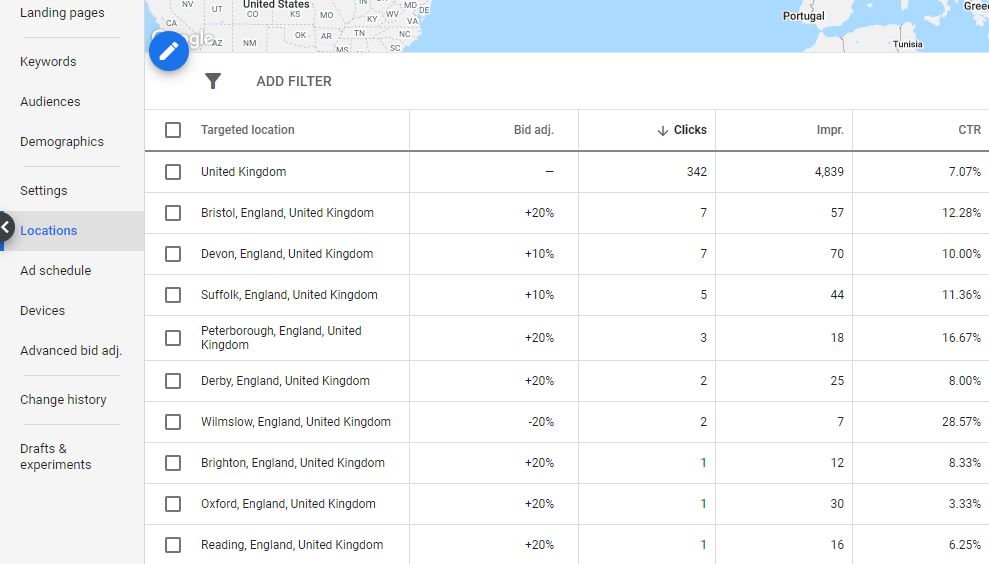Select the Bristol row checkbox
The width and height of the screenshot is (989, 564).
point(173,213)
